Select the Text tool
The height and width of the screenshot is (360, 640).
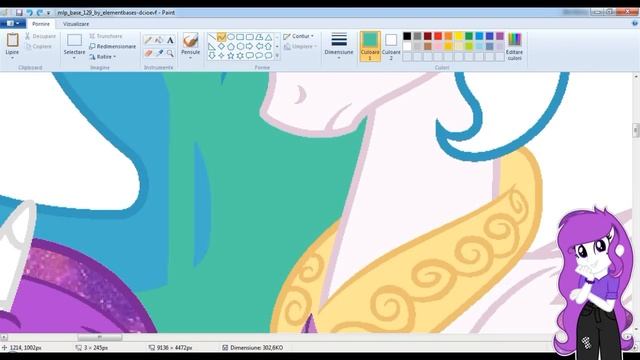point(170,40)
